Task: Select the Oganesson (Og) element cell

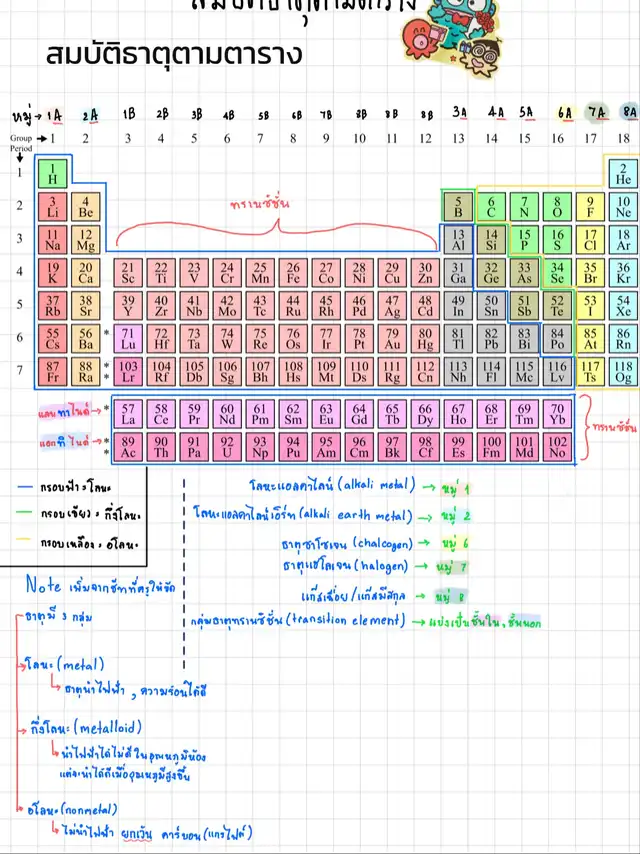Action: [623, 371]
